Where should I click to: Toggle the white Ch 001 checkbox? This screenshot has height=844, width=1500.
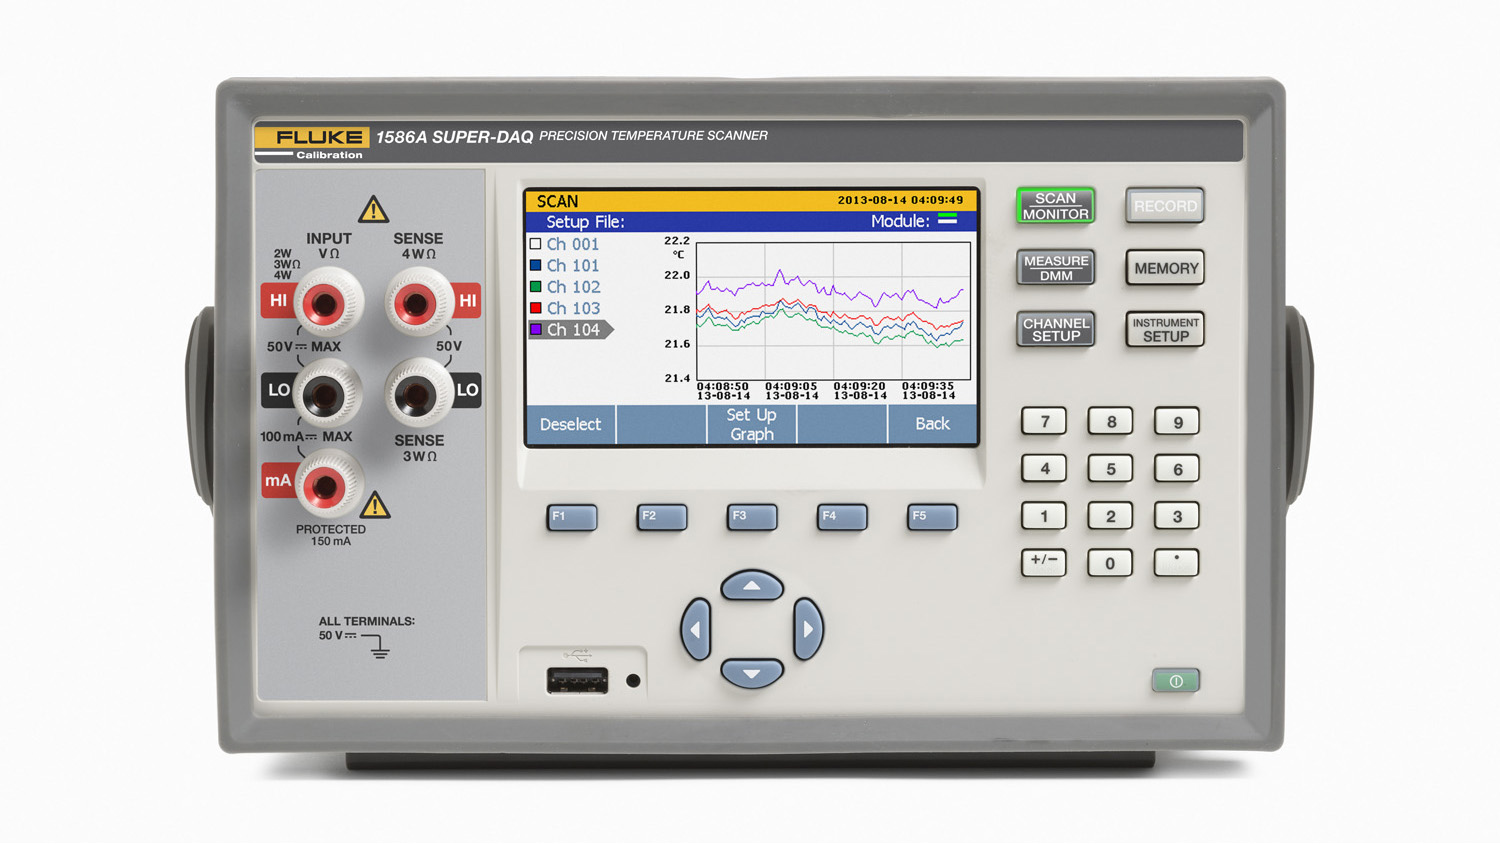(536, 244)
